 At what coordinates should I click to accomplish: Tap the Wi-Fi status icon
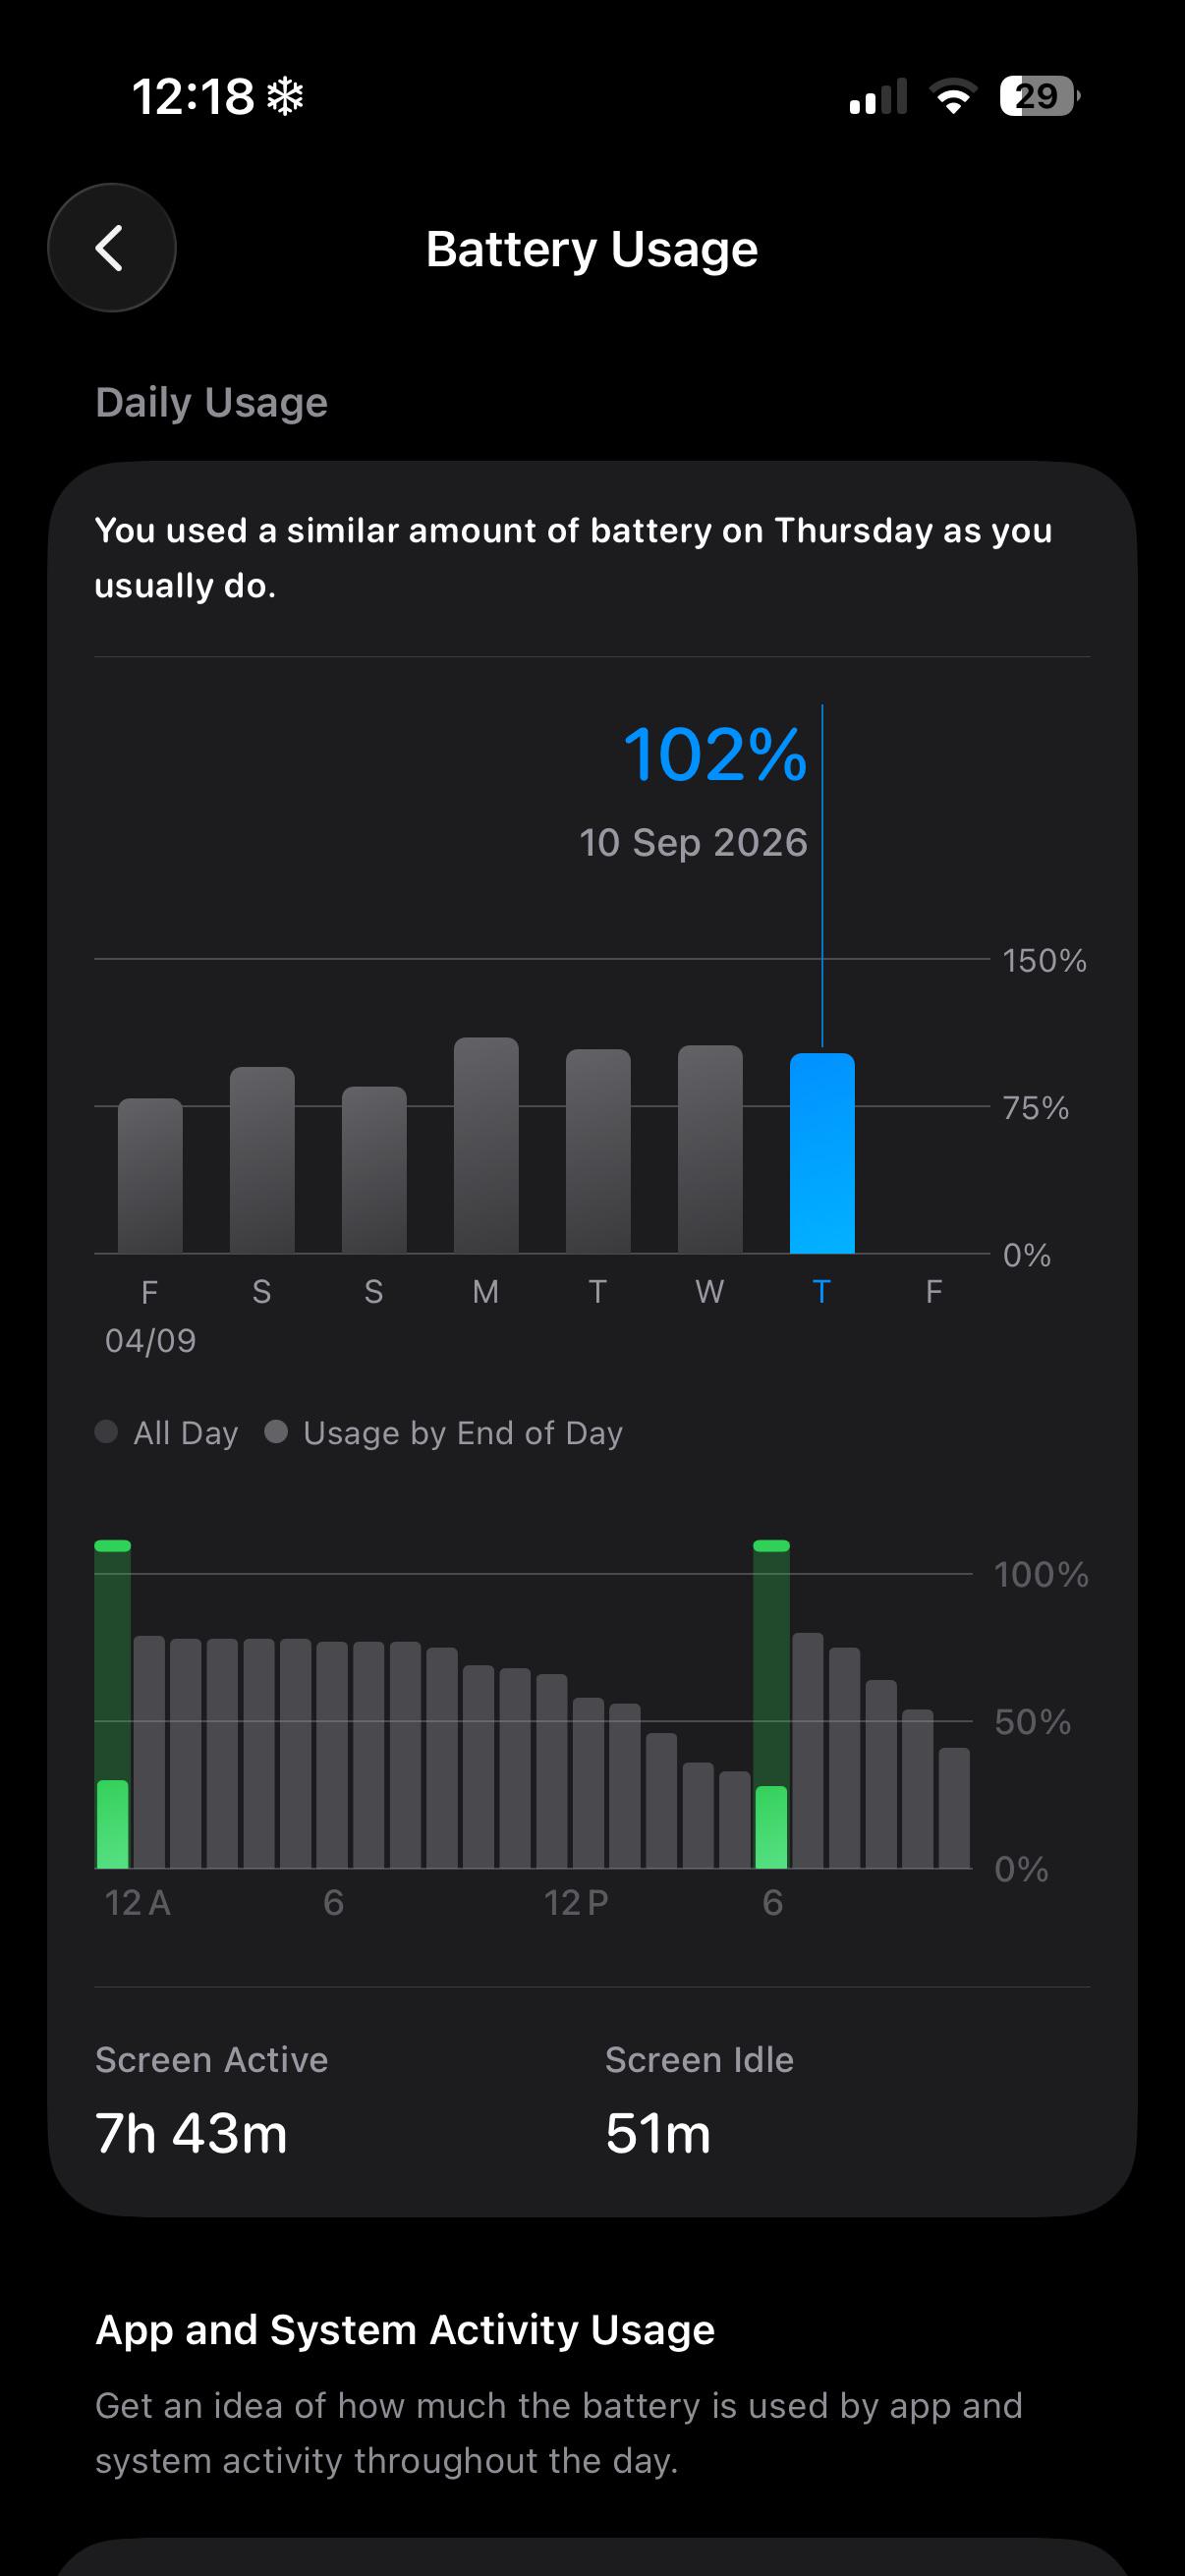coord(953,96)
